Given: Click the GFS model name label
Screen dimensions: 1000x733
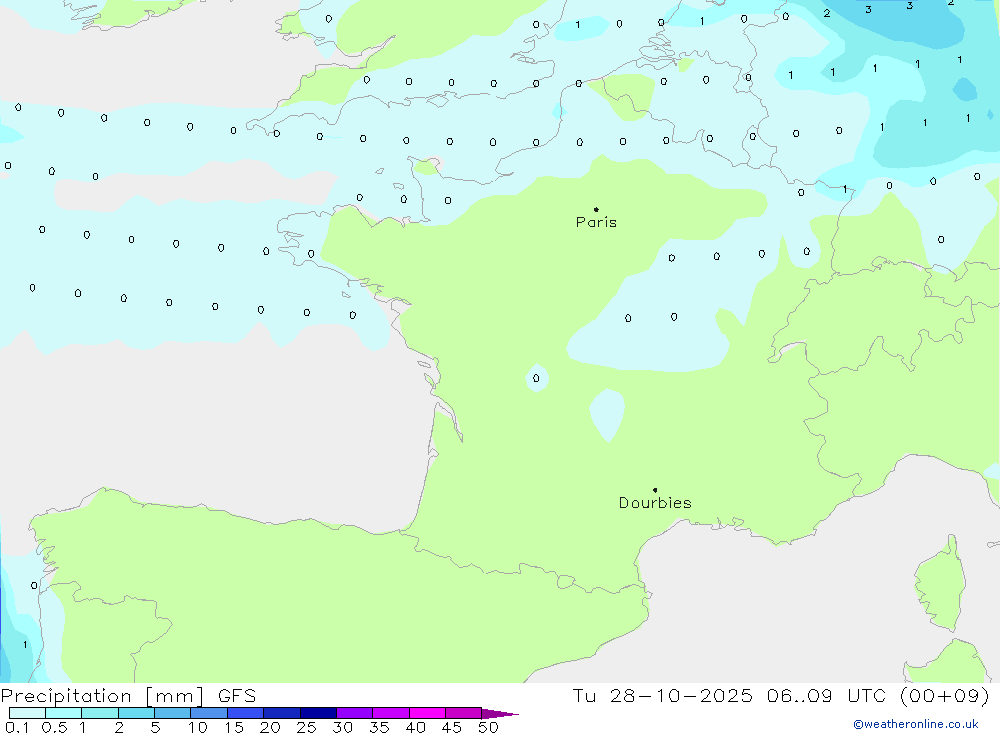Looking at the screenshot, I should (237, 696).
